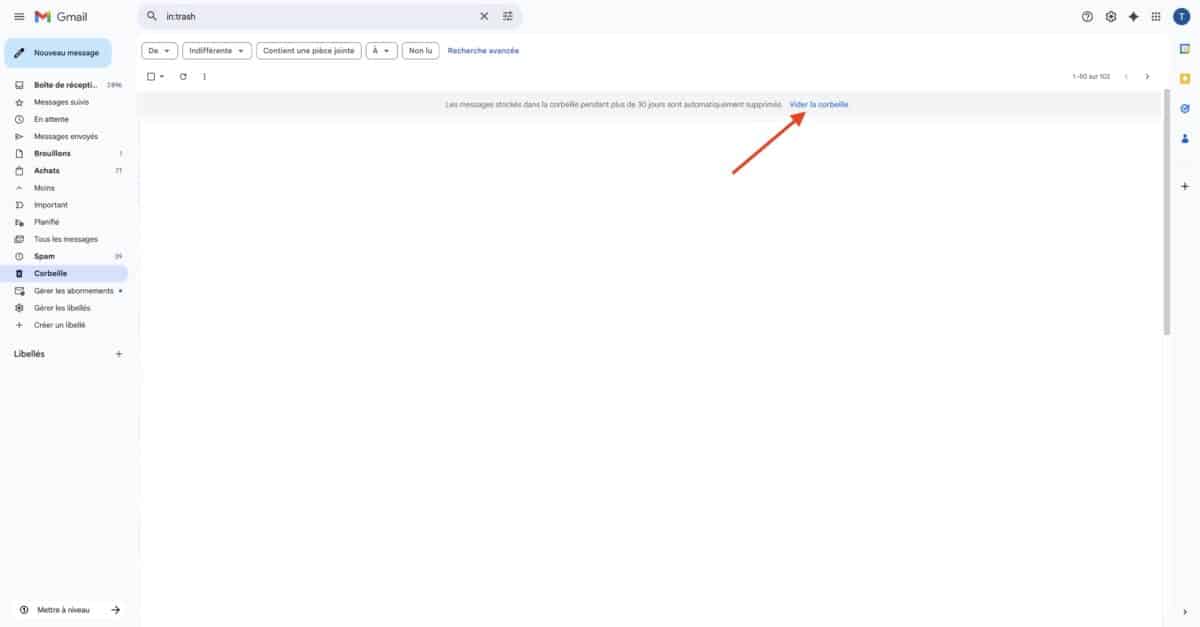Open Messages suivis folder

coord(65,102)
